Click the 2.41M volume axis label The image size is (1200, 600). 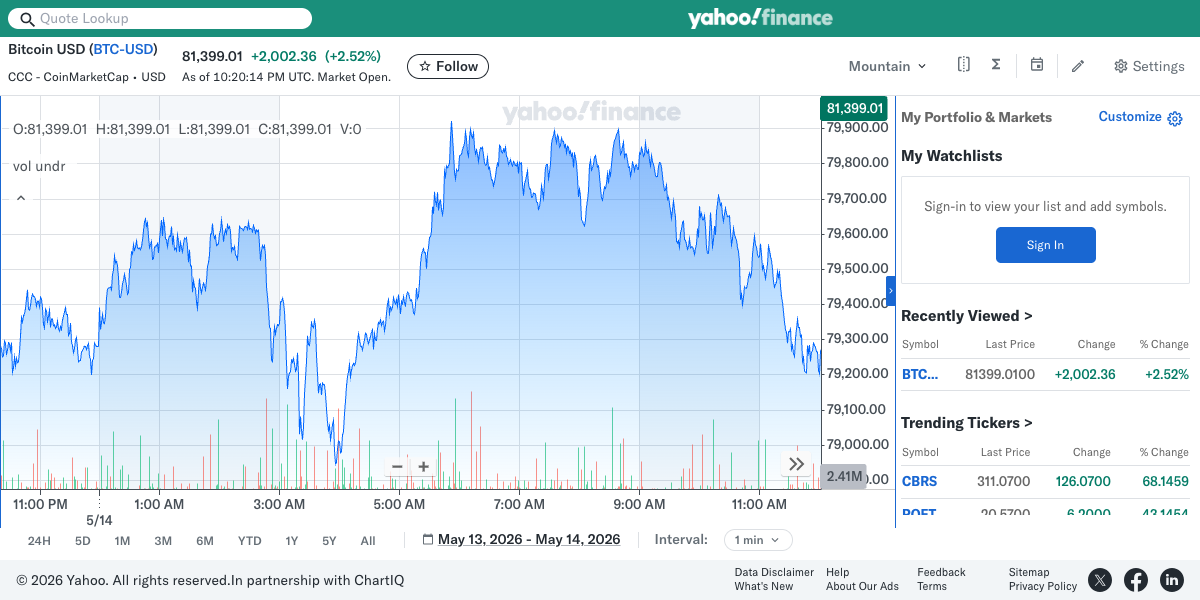click(844, 477)
